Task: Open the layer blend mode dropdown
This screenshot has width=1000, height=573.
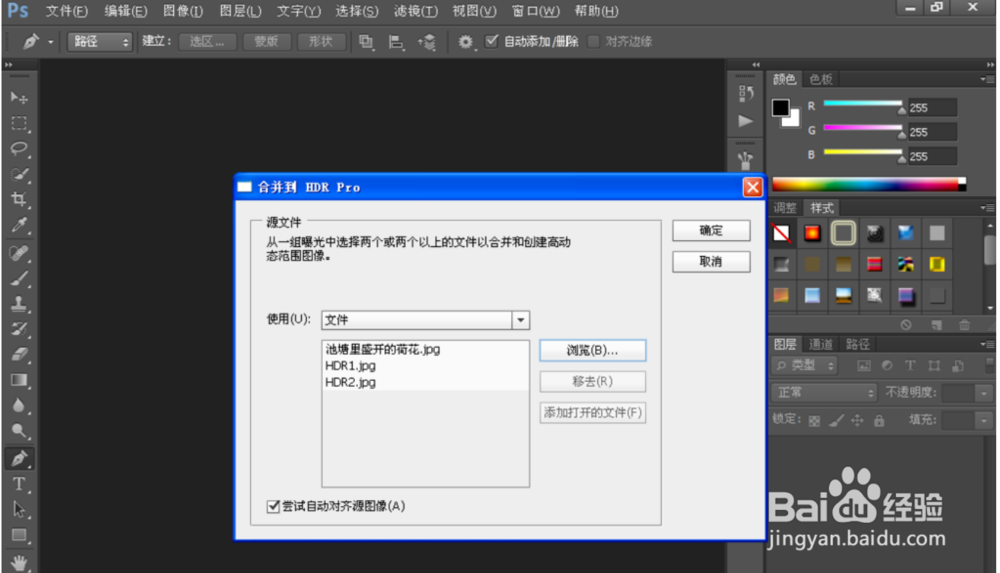Action: (824, 393)
